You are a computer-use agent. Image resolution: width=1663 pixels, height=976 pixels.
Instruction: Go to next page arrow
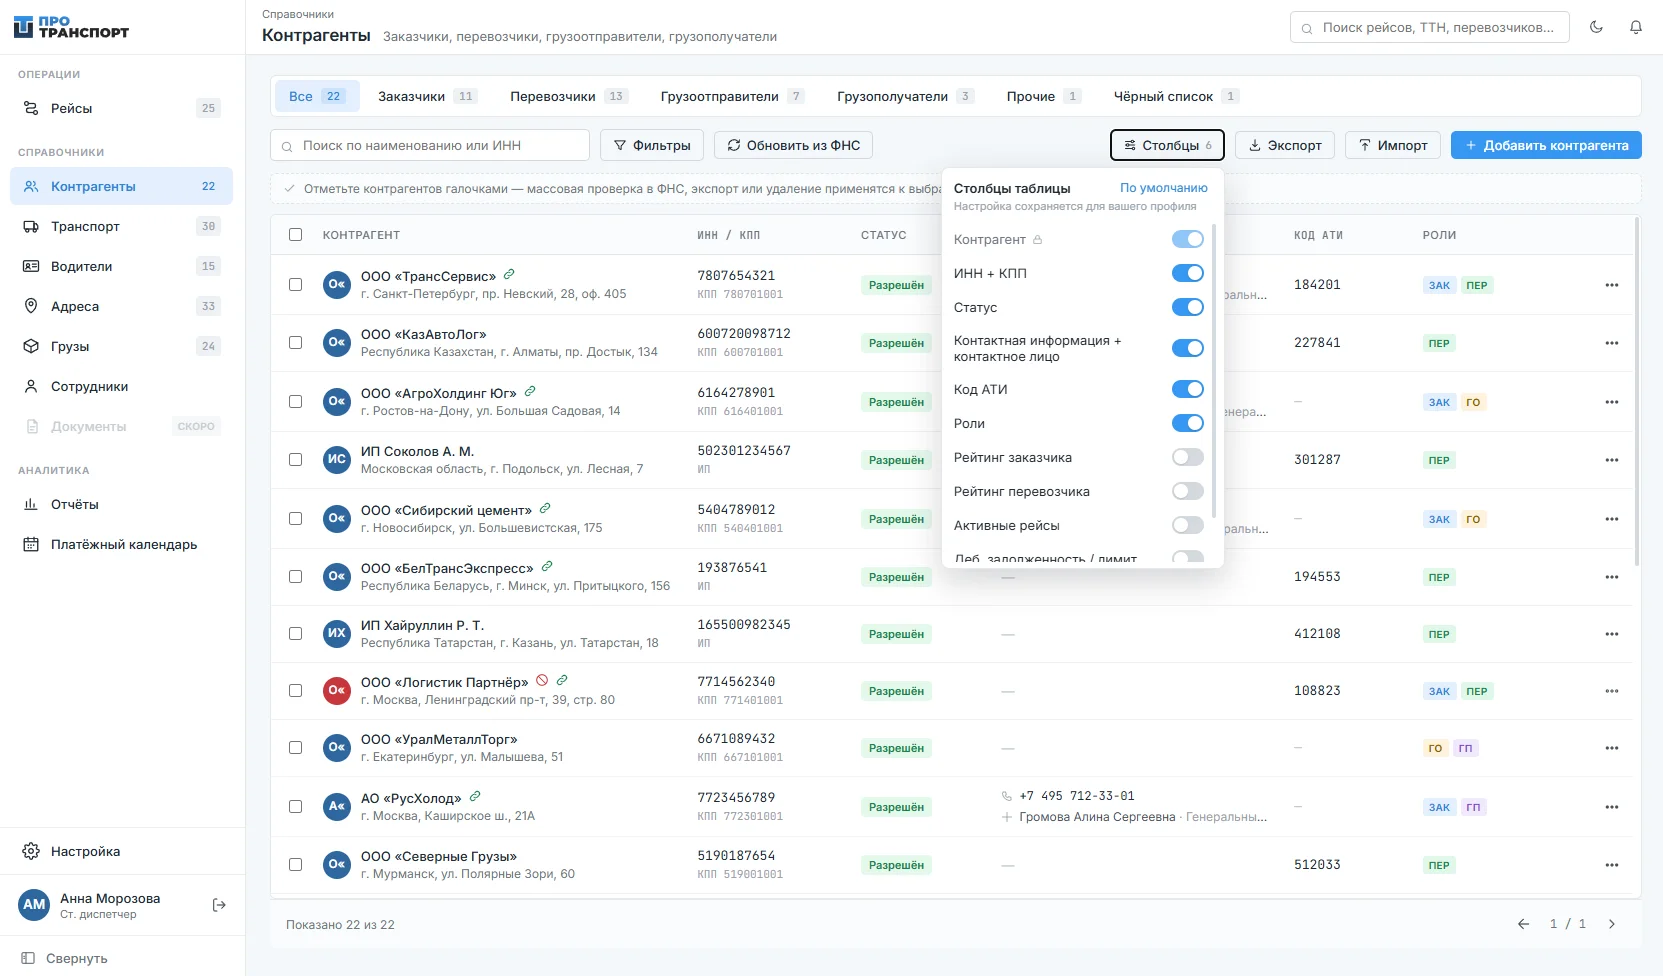click(1611, 924)
